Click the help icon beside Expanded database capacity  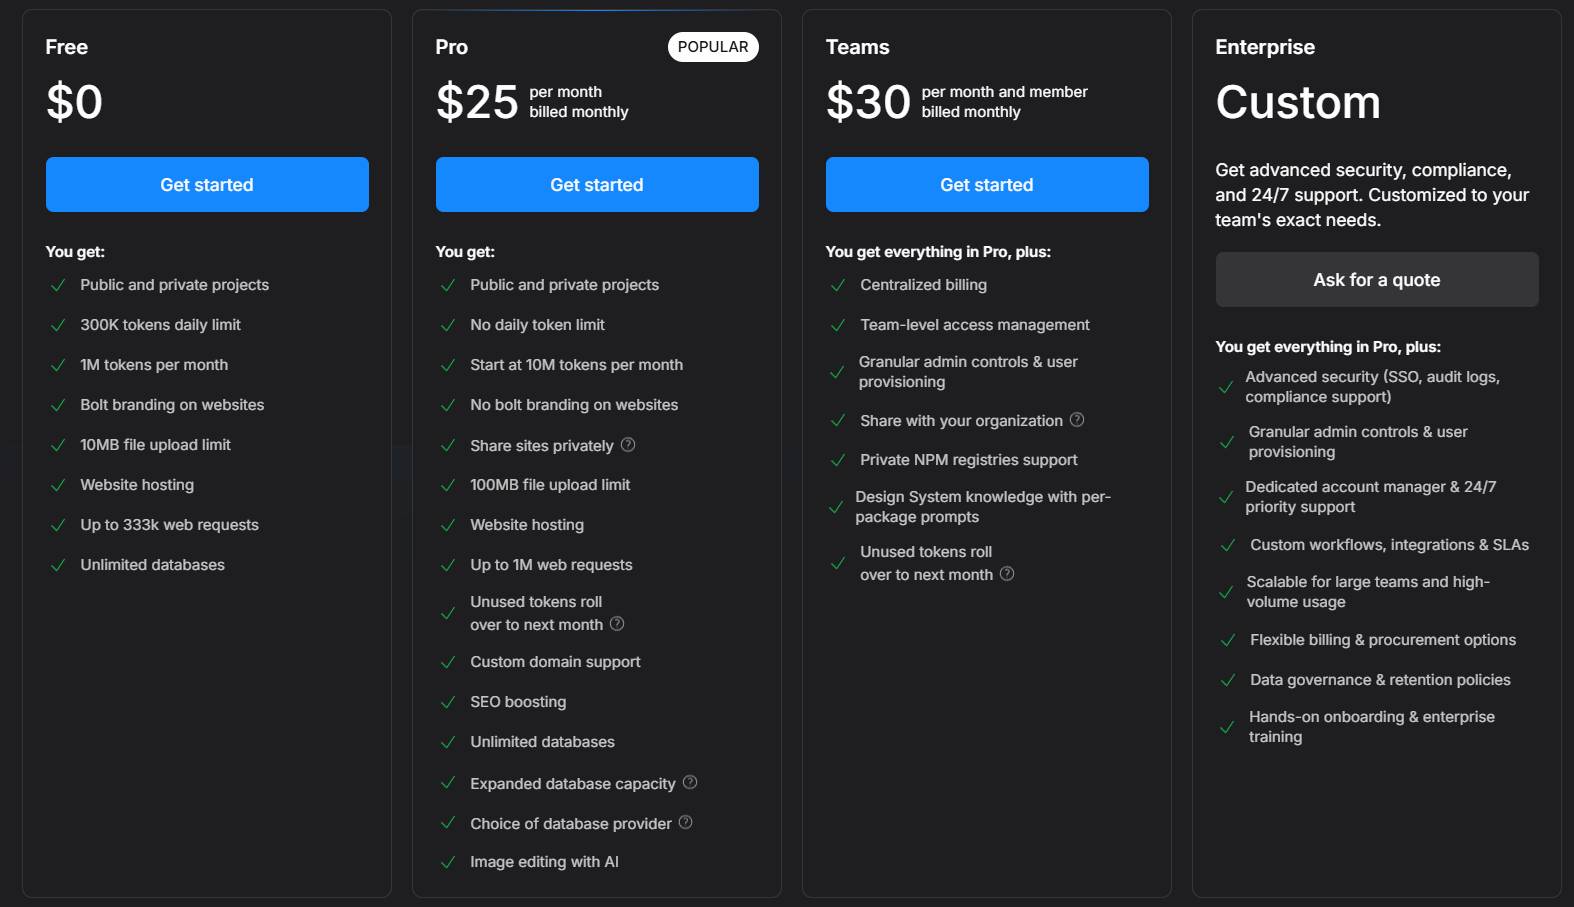[689, 783]
